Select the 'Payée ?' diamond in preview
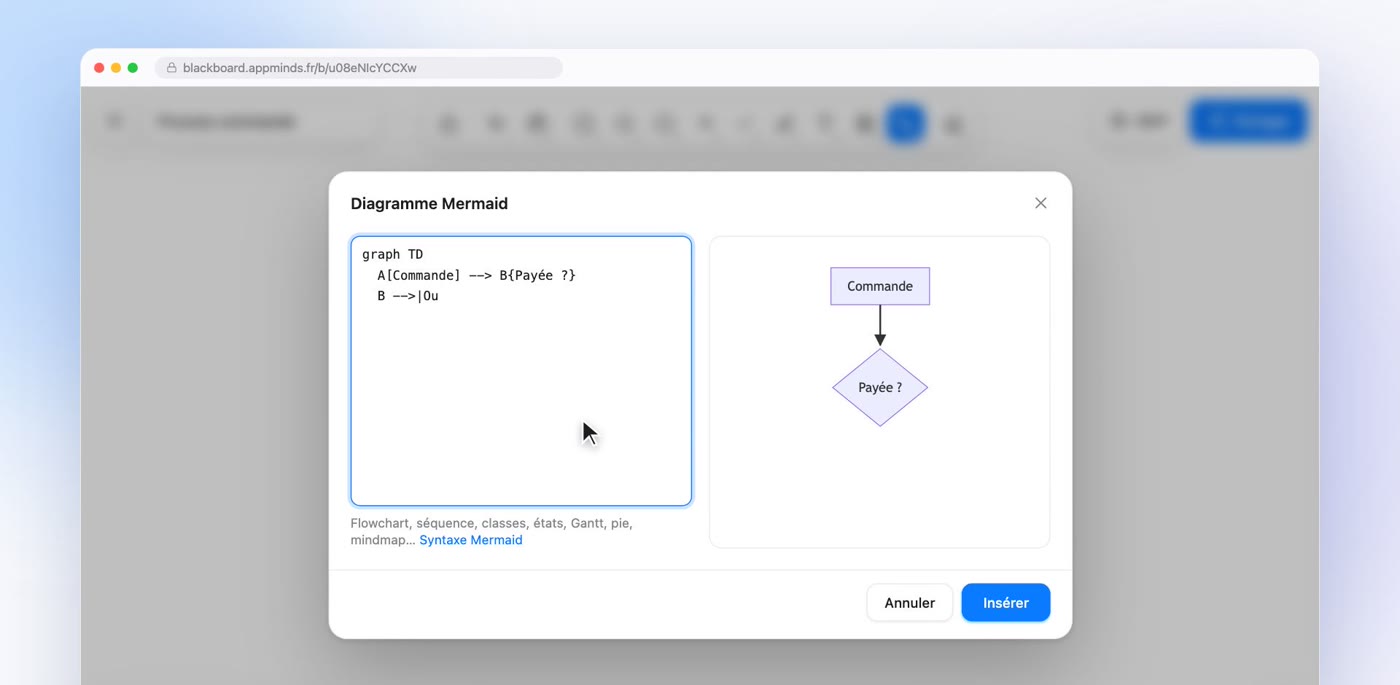 pyautogui.click(x=880, y=387)
